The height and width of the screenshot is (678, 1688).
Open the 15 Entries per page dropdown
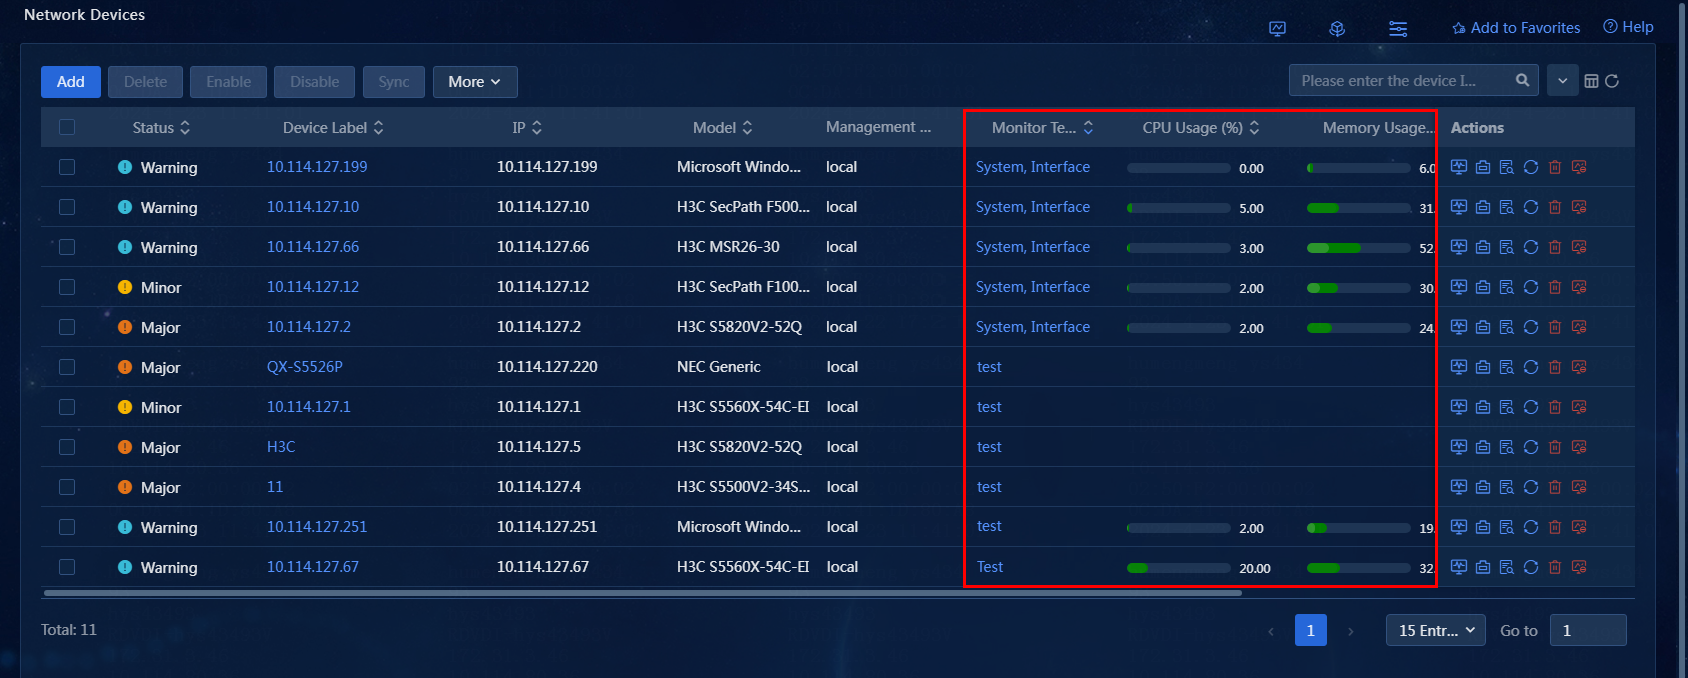pyautogui.click(x=1436, y=630)
